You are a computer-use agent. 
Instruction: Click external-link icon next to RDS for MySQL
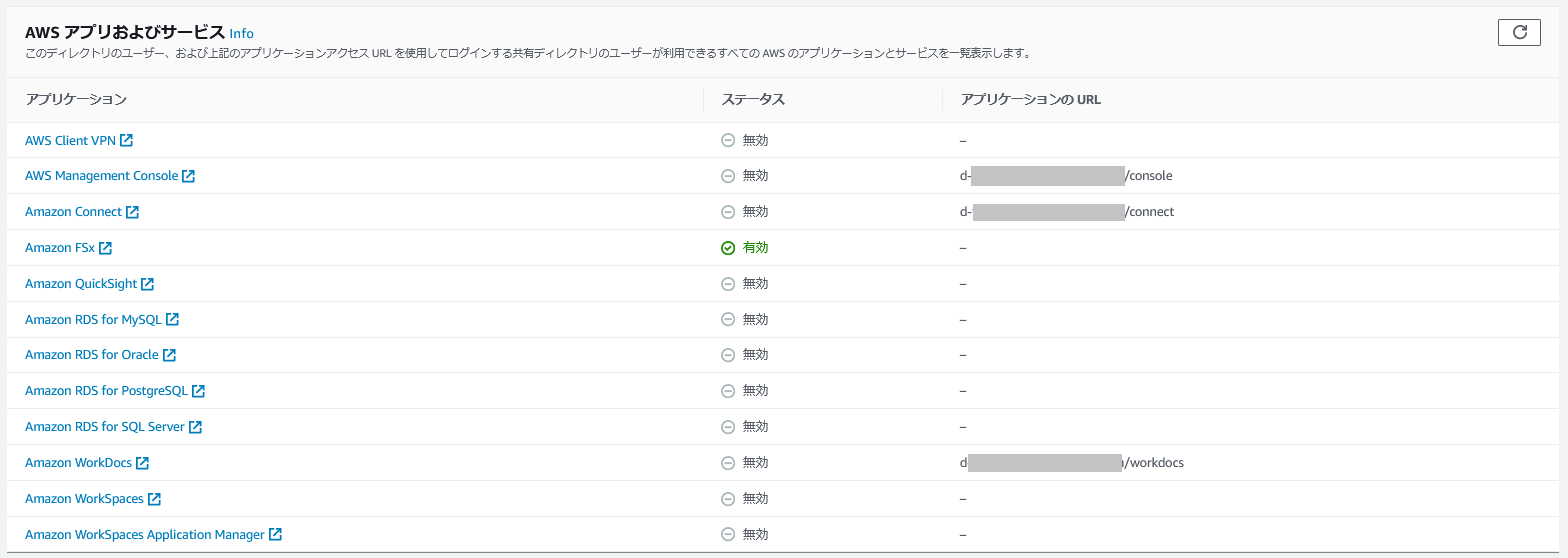pyautogui.click(x=173, y=320)
